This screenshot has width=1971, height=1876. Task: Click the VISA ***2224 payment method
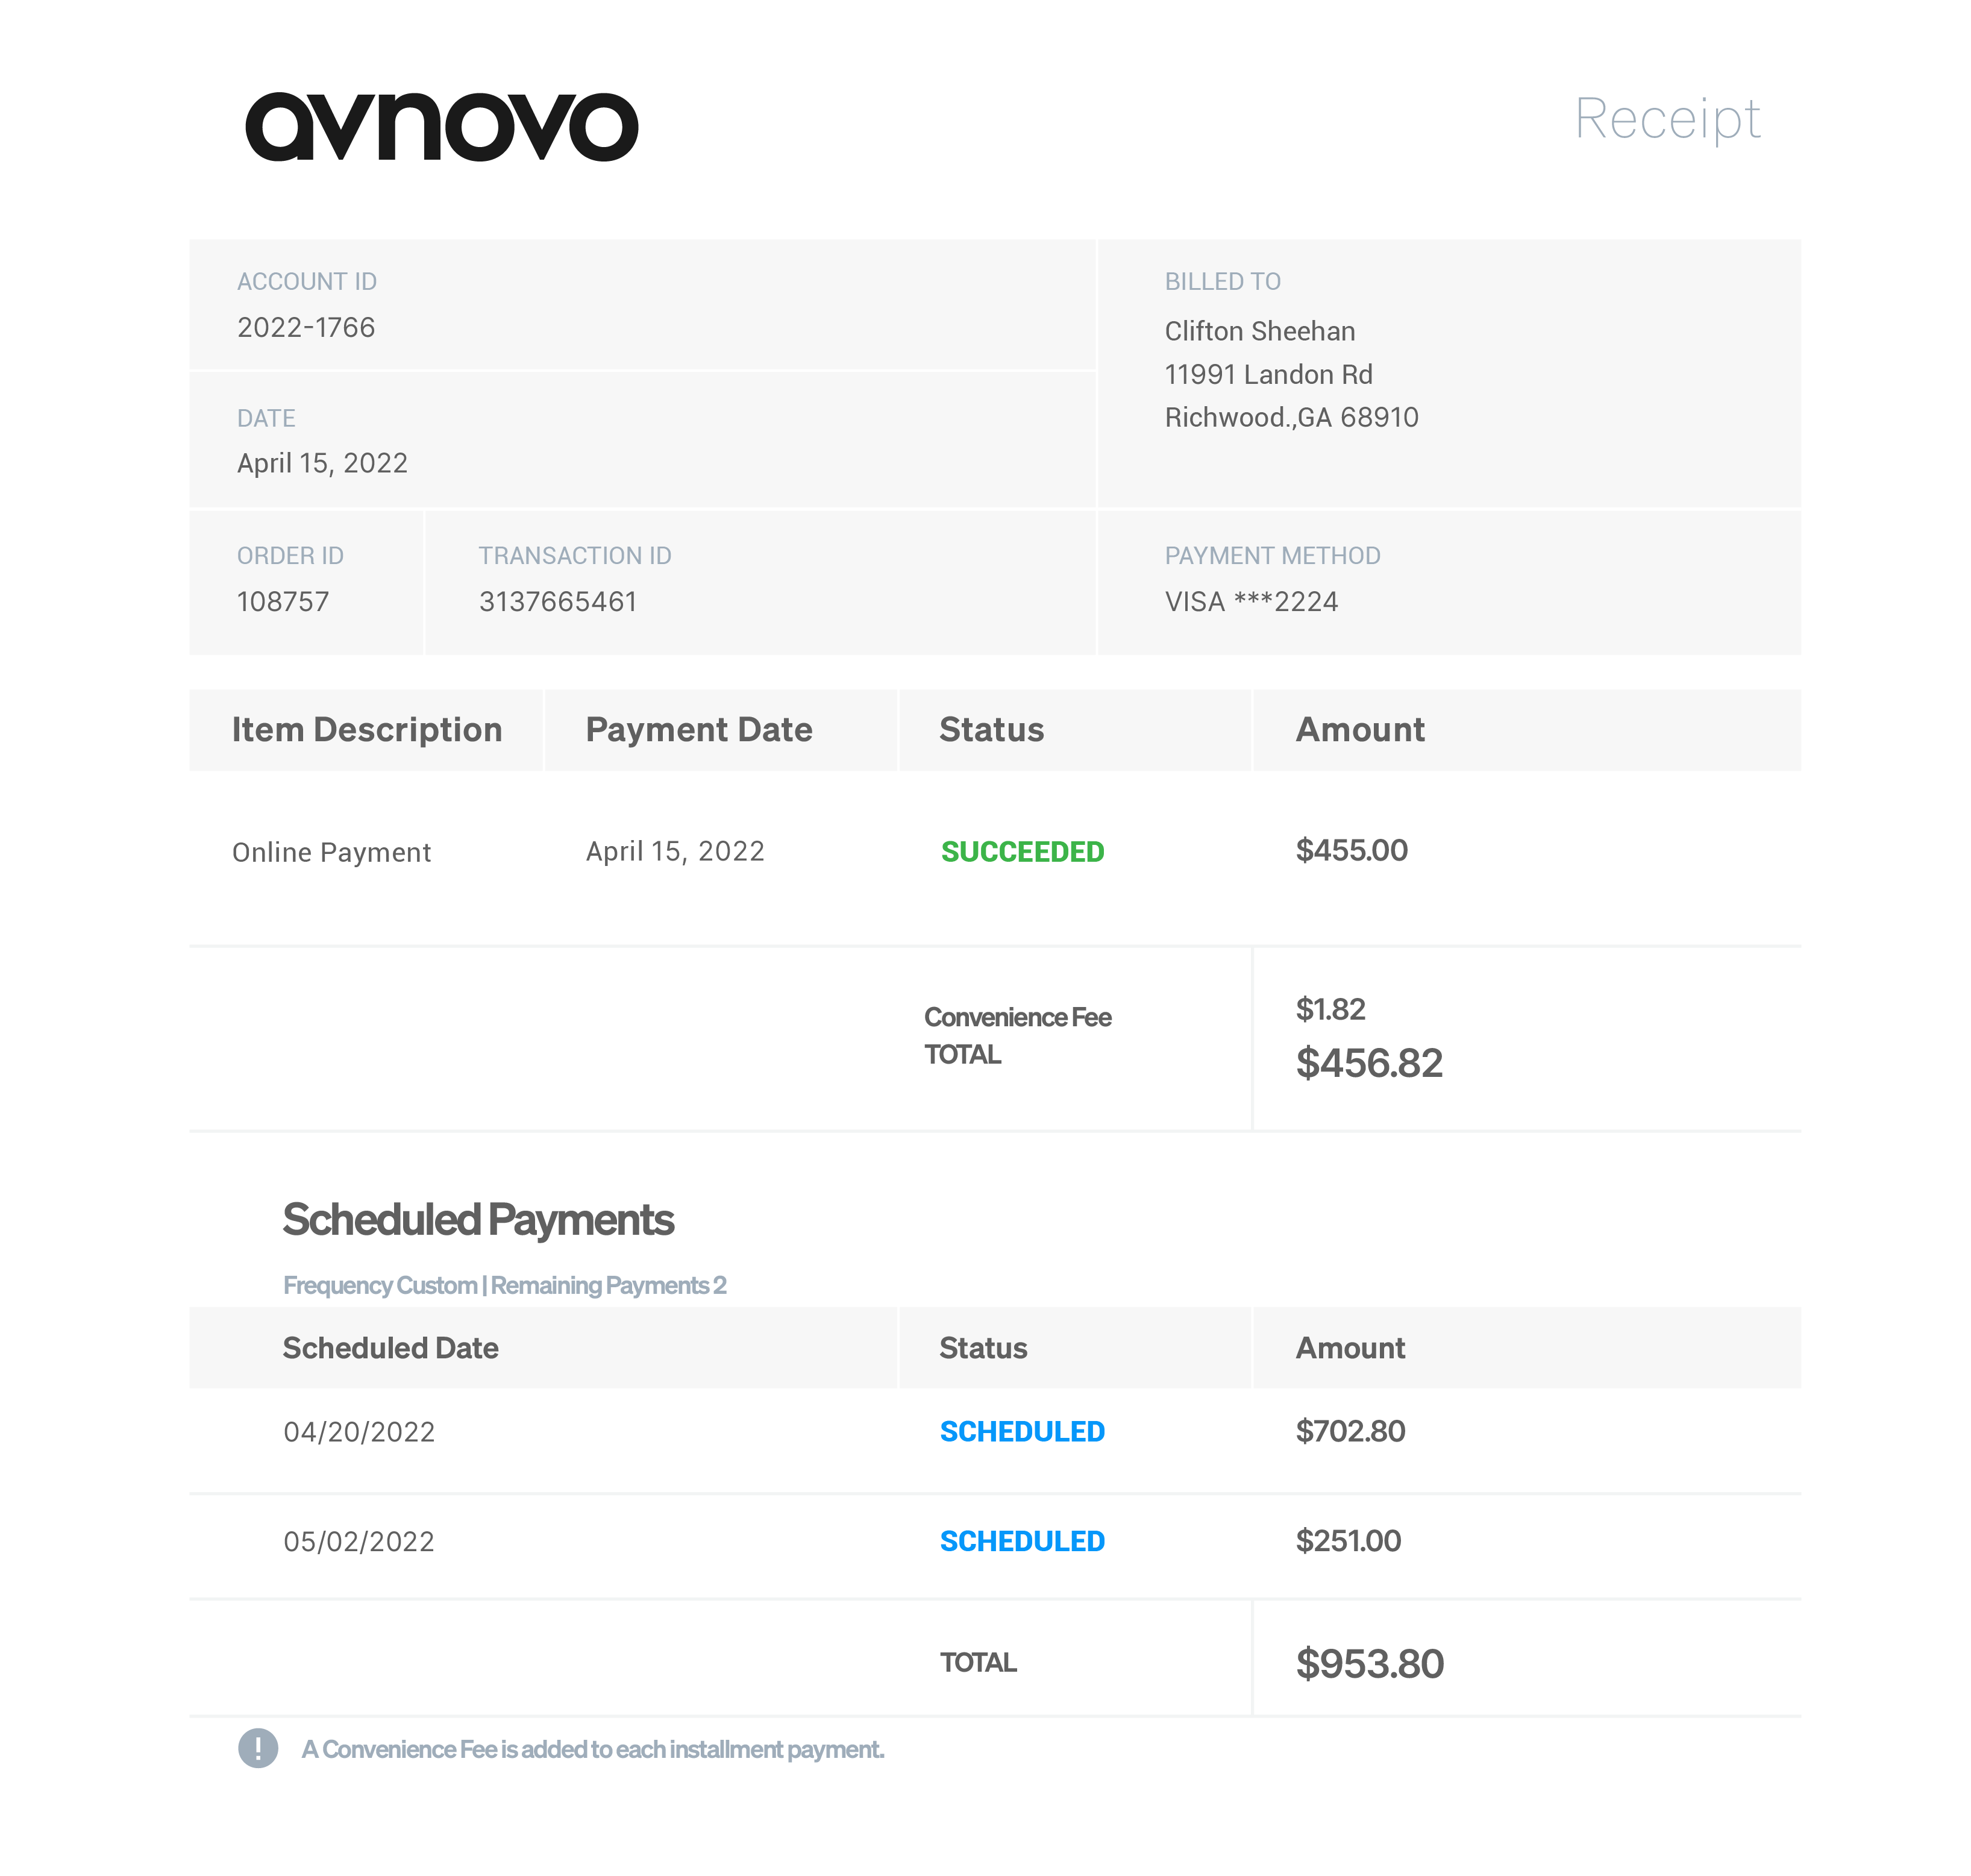[x=1251, y=602]
